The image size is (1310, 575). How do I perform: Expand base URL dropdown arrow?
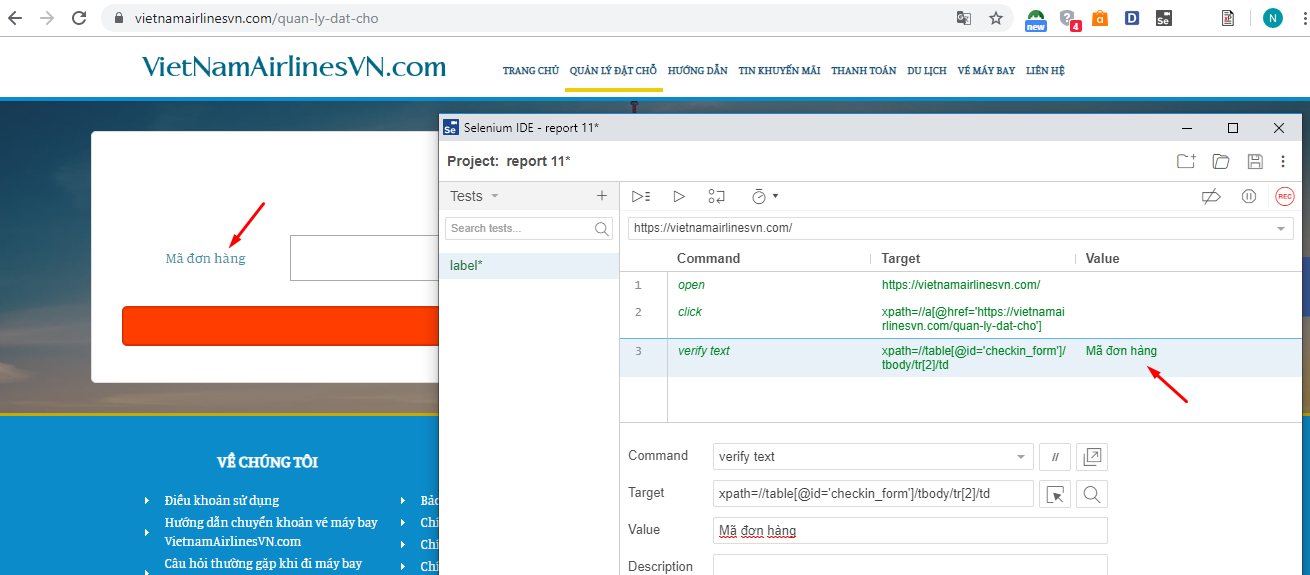(1281, 229)
